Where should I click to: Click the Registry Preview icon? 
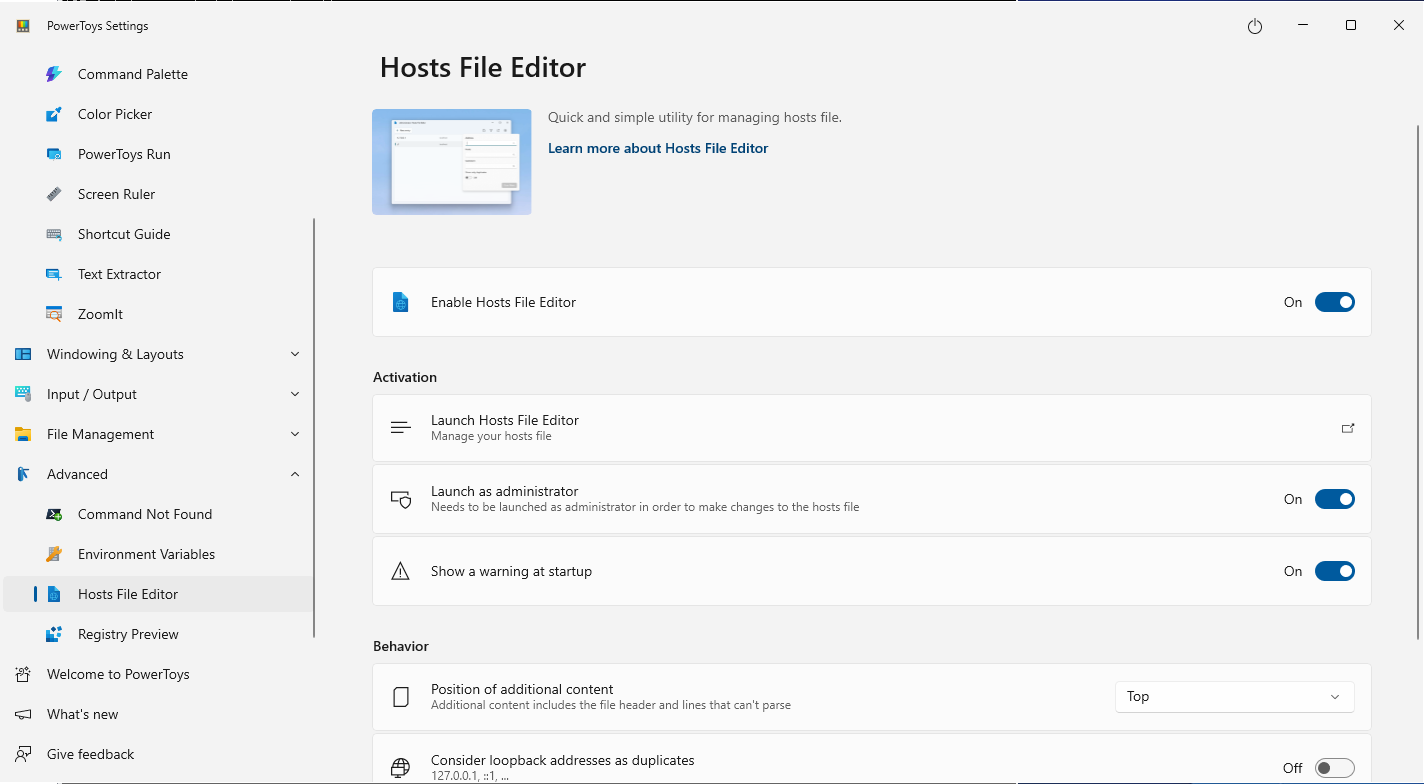[x=54, y=634]
